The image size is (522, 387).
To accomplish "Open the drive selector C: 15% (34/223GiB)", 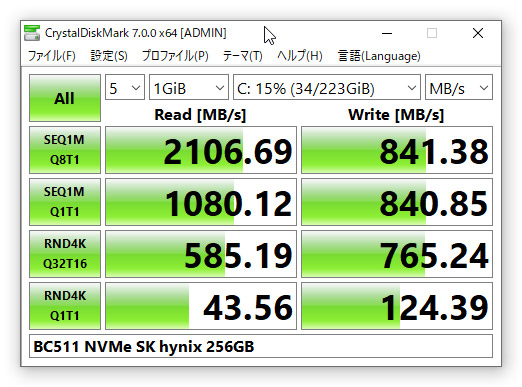I will coord(327,87).
